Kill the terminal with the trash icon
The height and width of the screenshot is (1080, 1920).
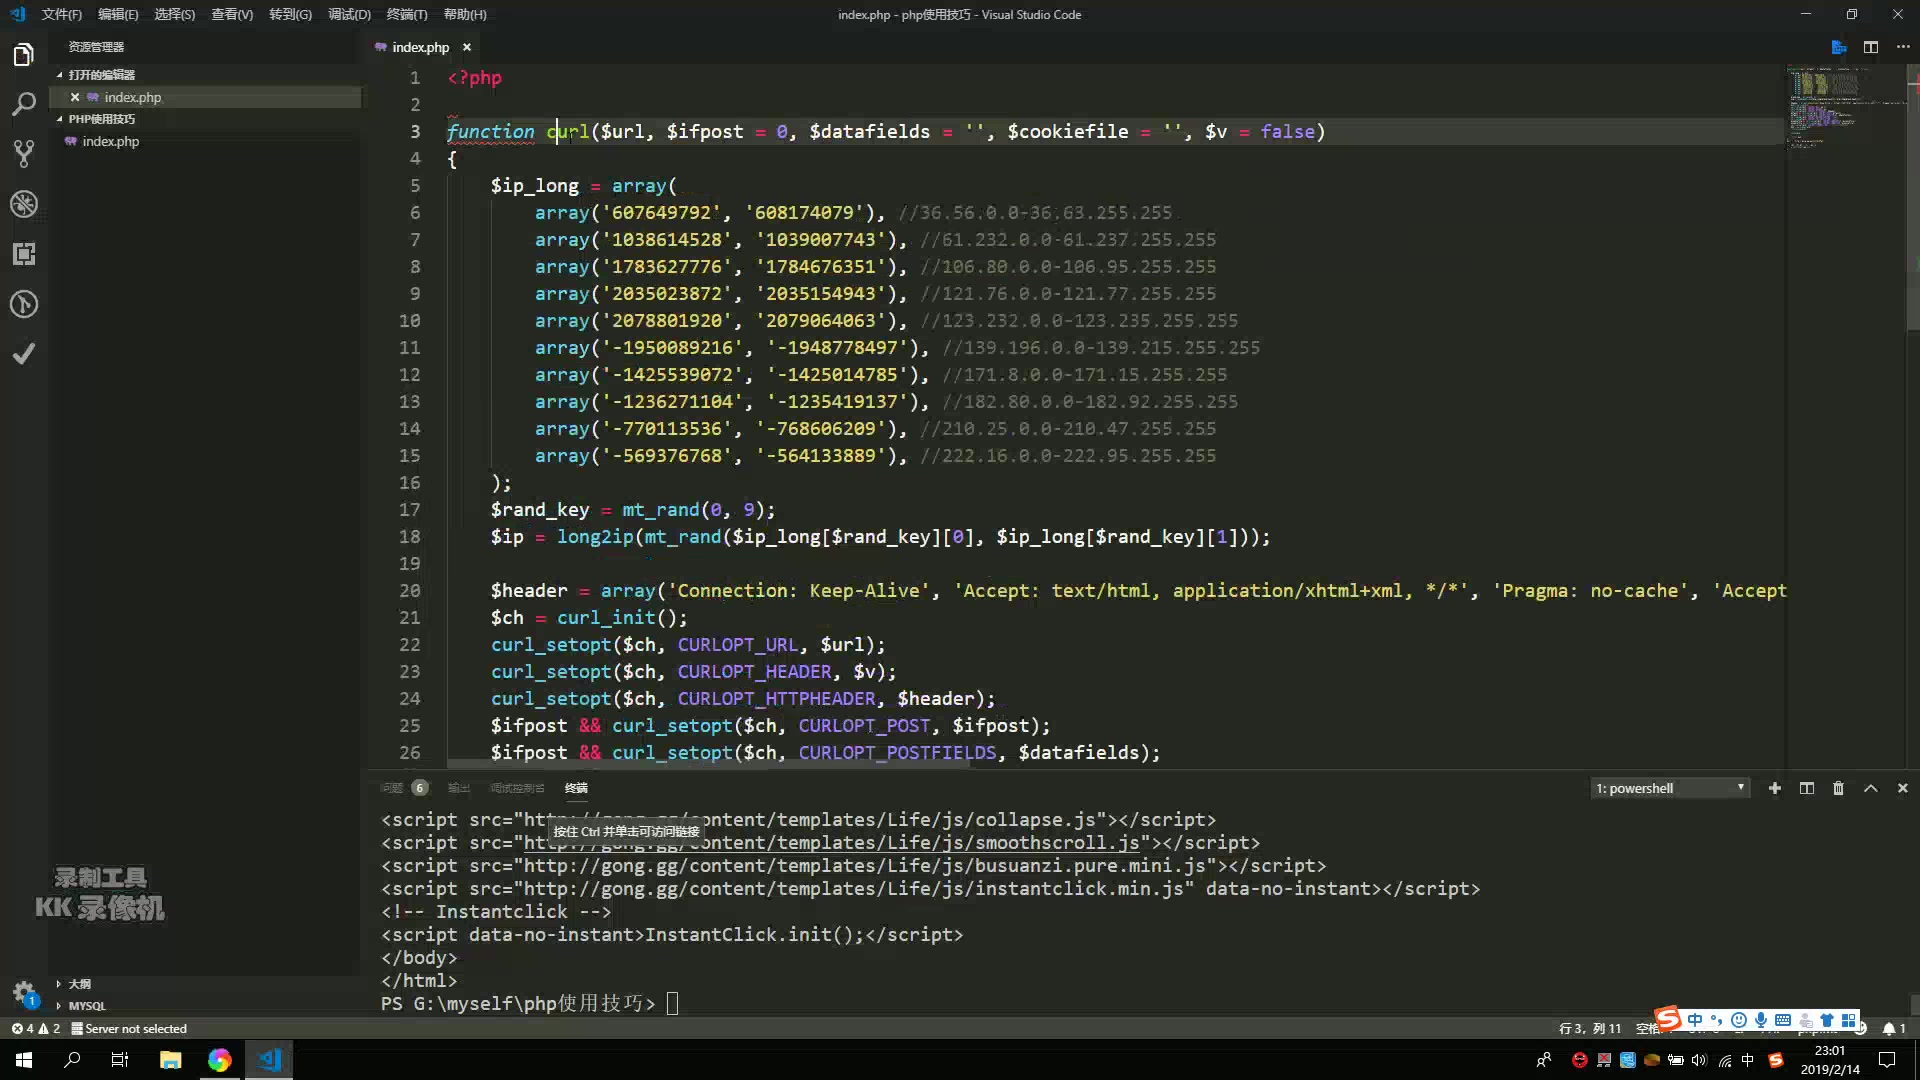[x=1838, y=788]
